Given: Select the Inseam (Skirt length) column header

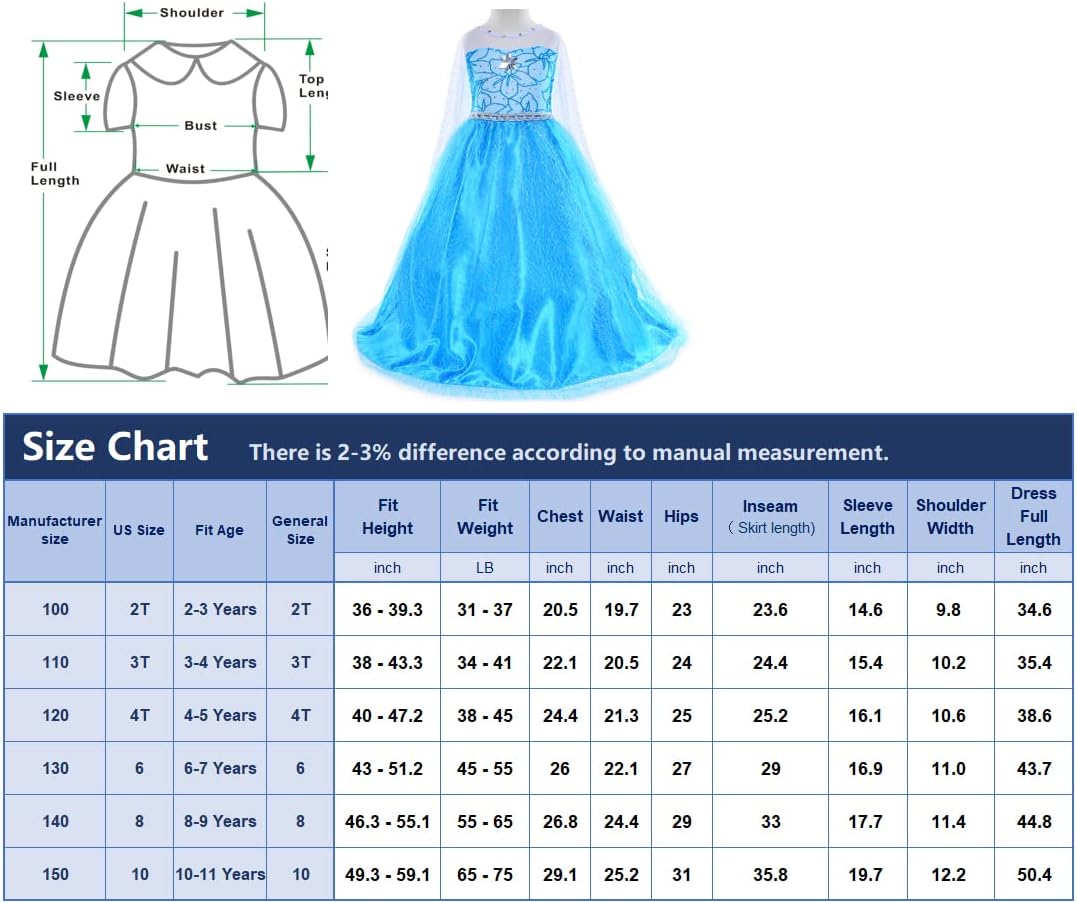Looking at the screenshot, I should tap(770, 517).
